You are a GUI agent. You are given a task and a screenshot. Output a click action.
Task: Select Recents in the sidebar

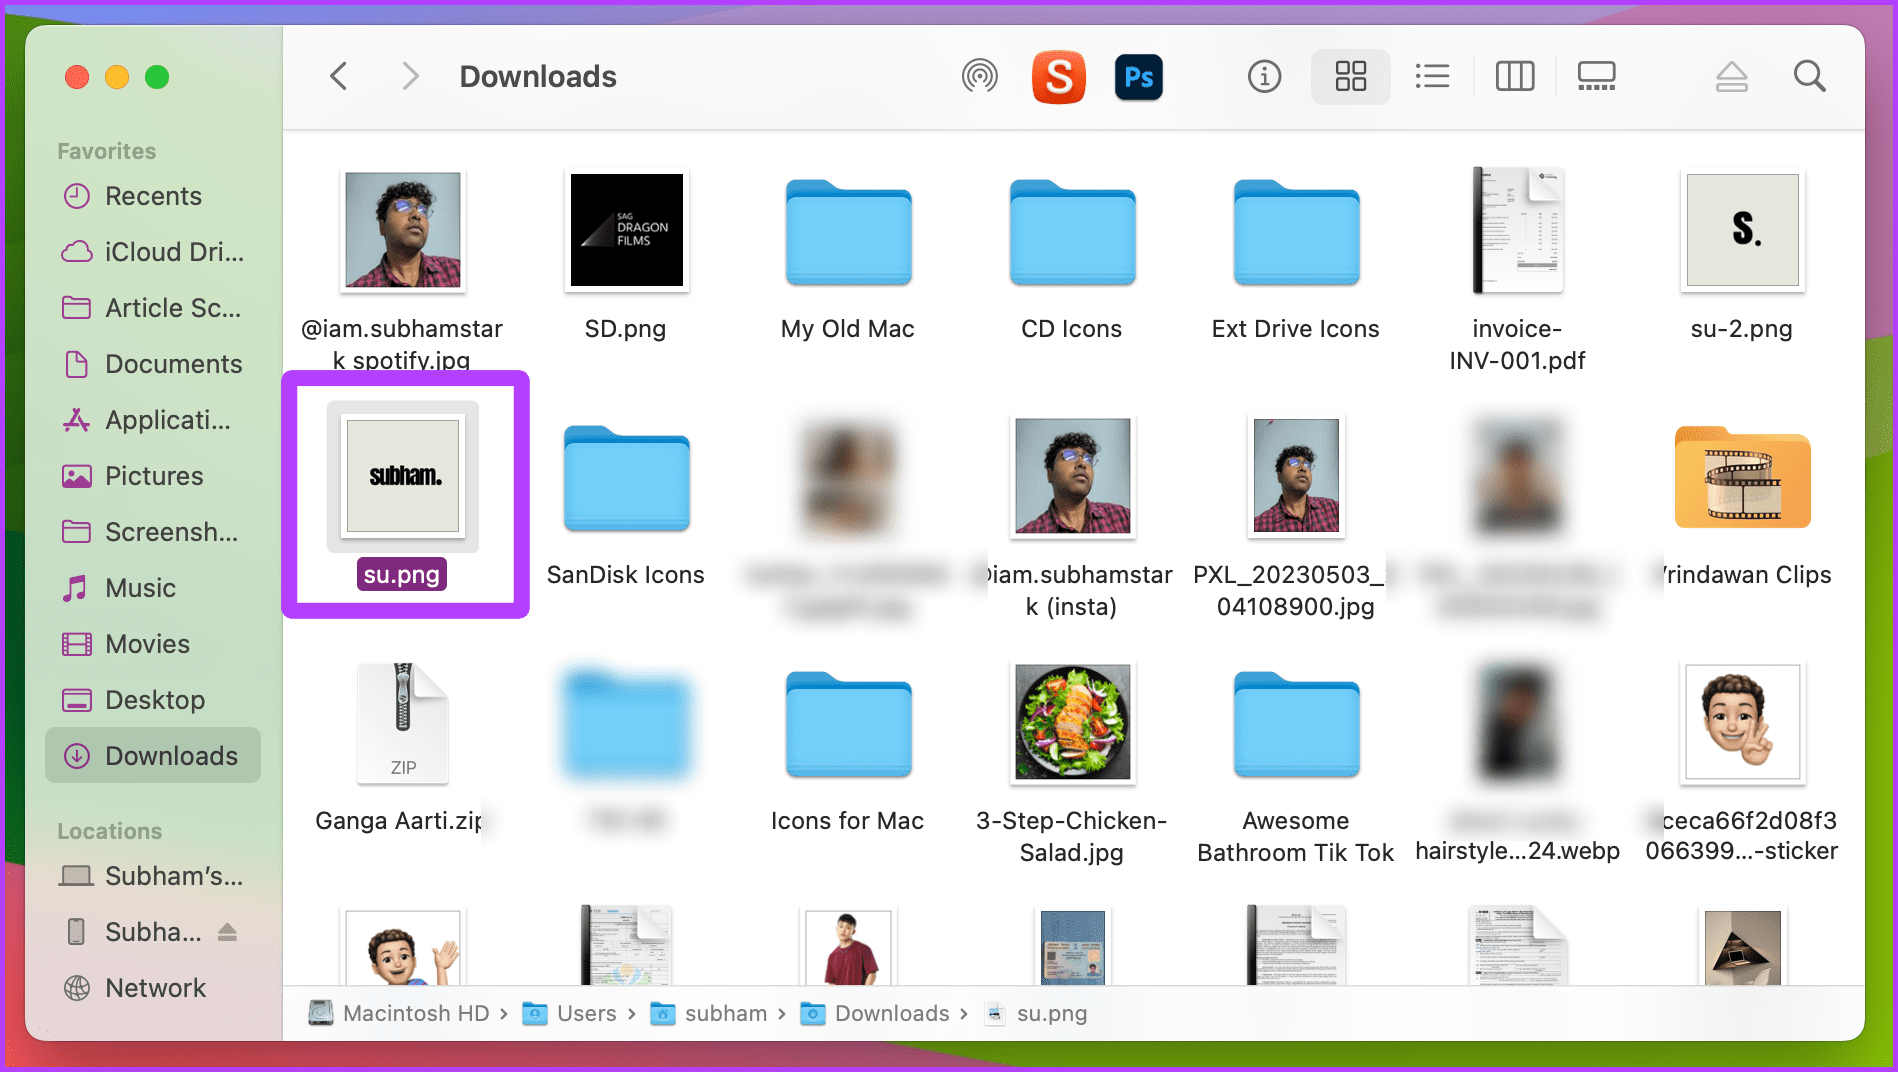coord(153,196)
